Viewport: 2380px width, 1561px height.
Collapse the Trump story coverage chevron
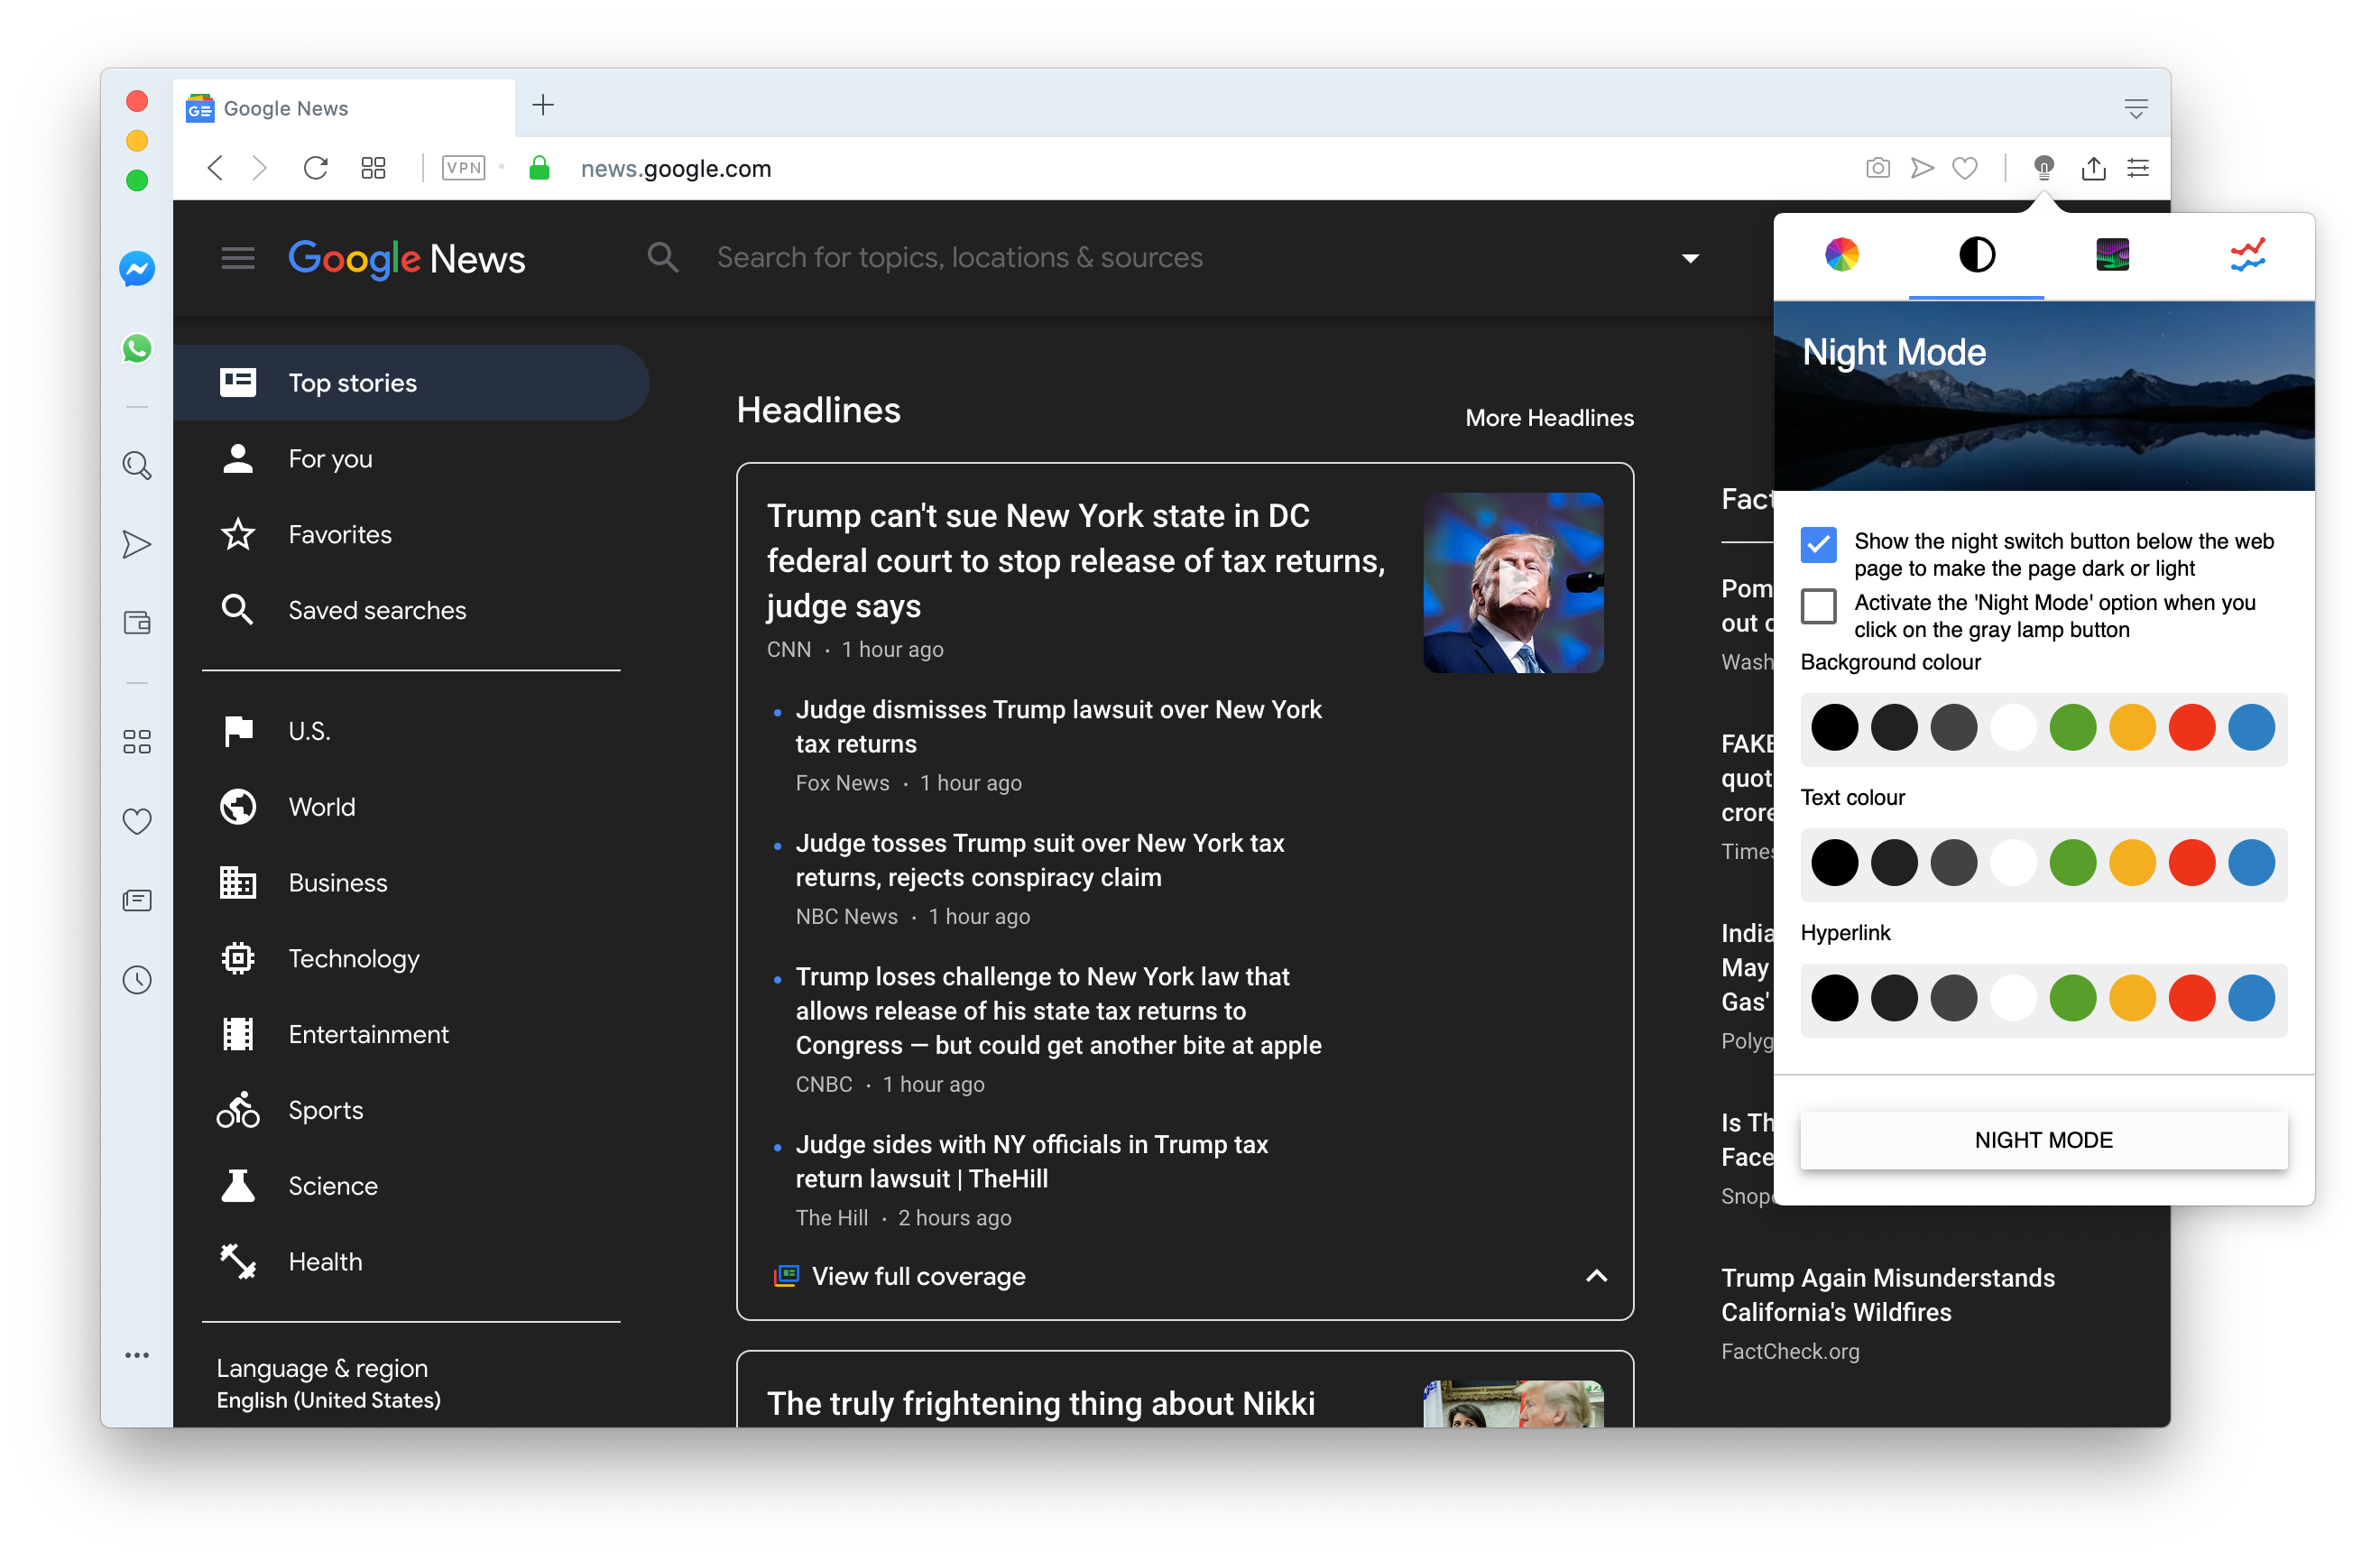1597,1275
